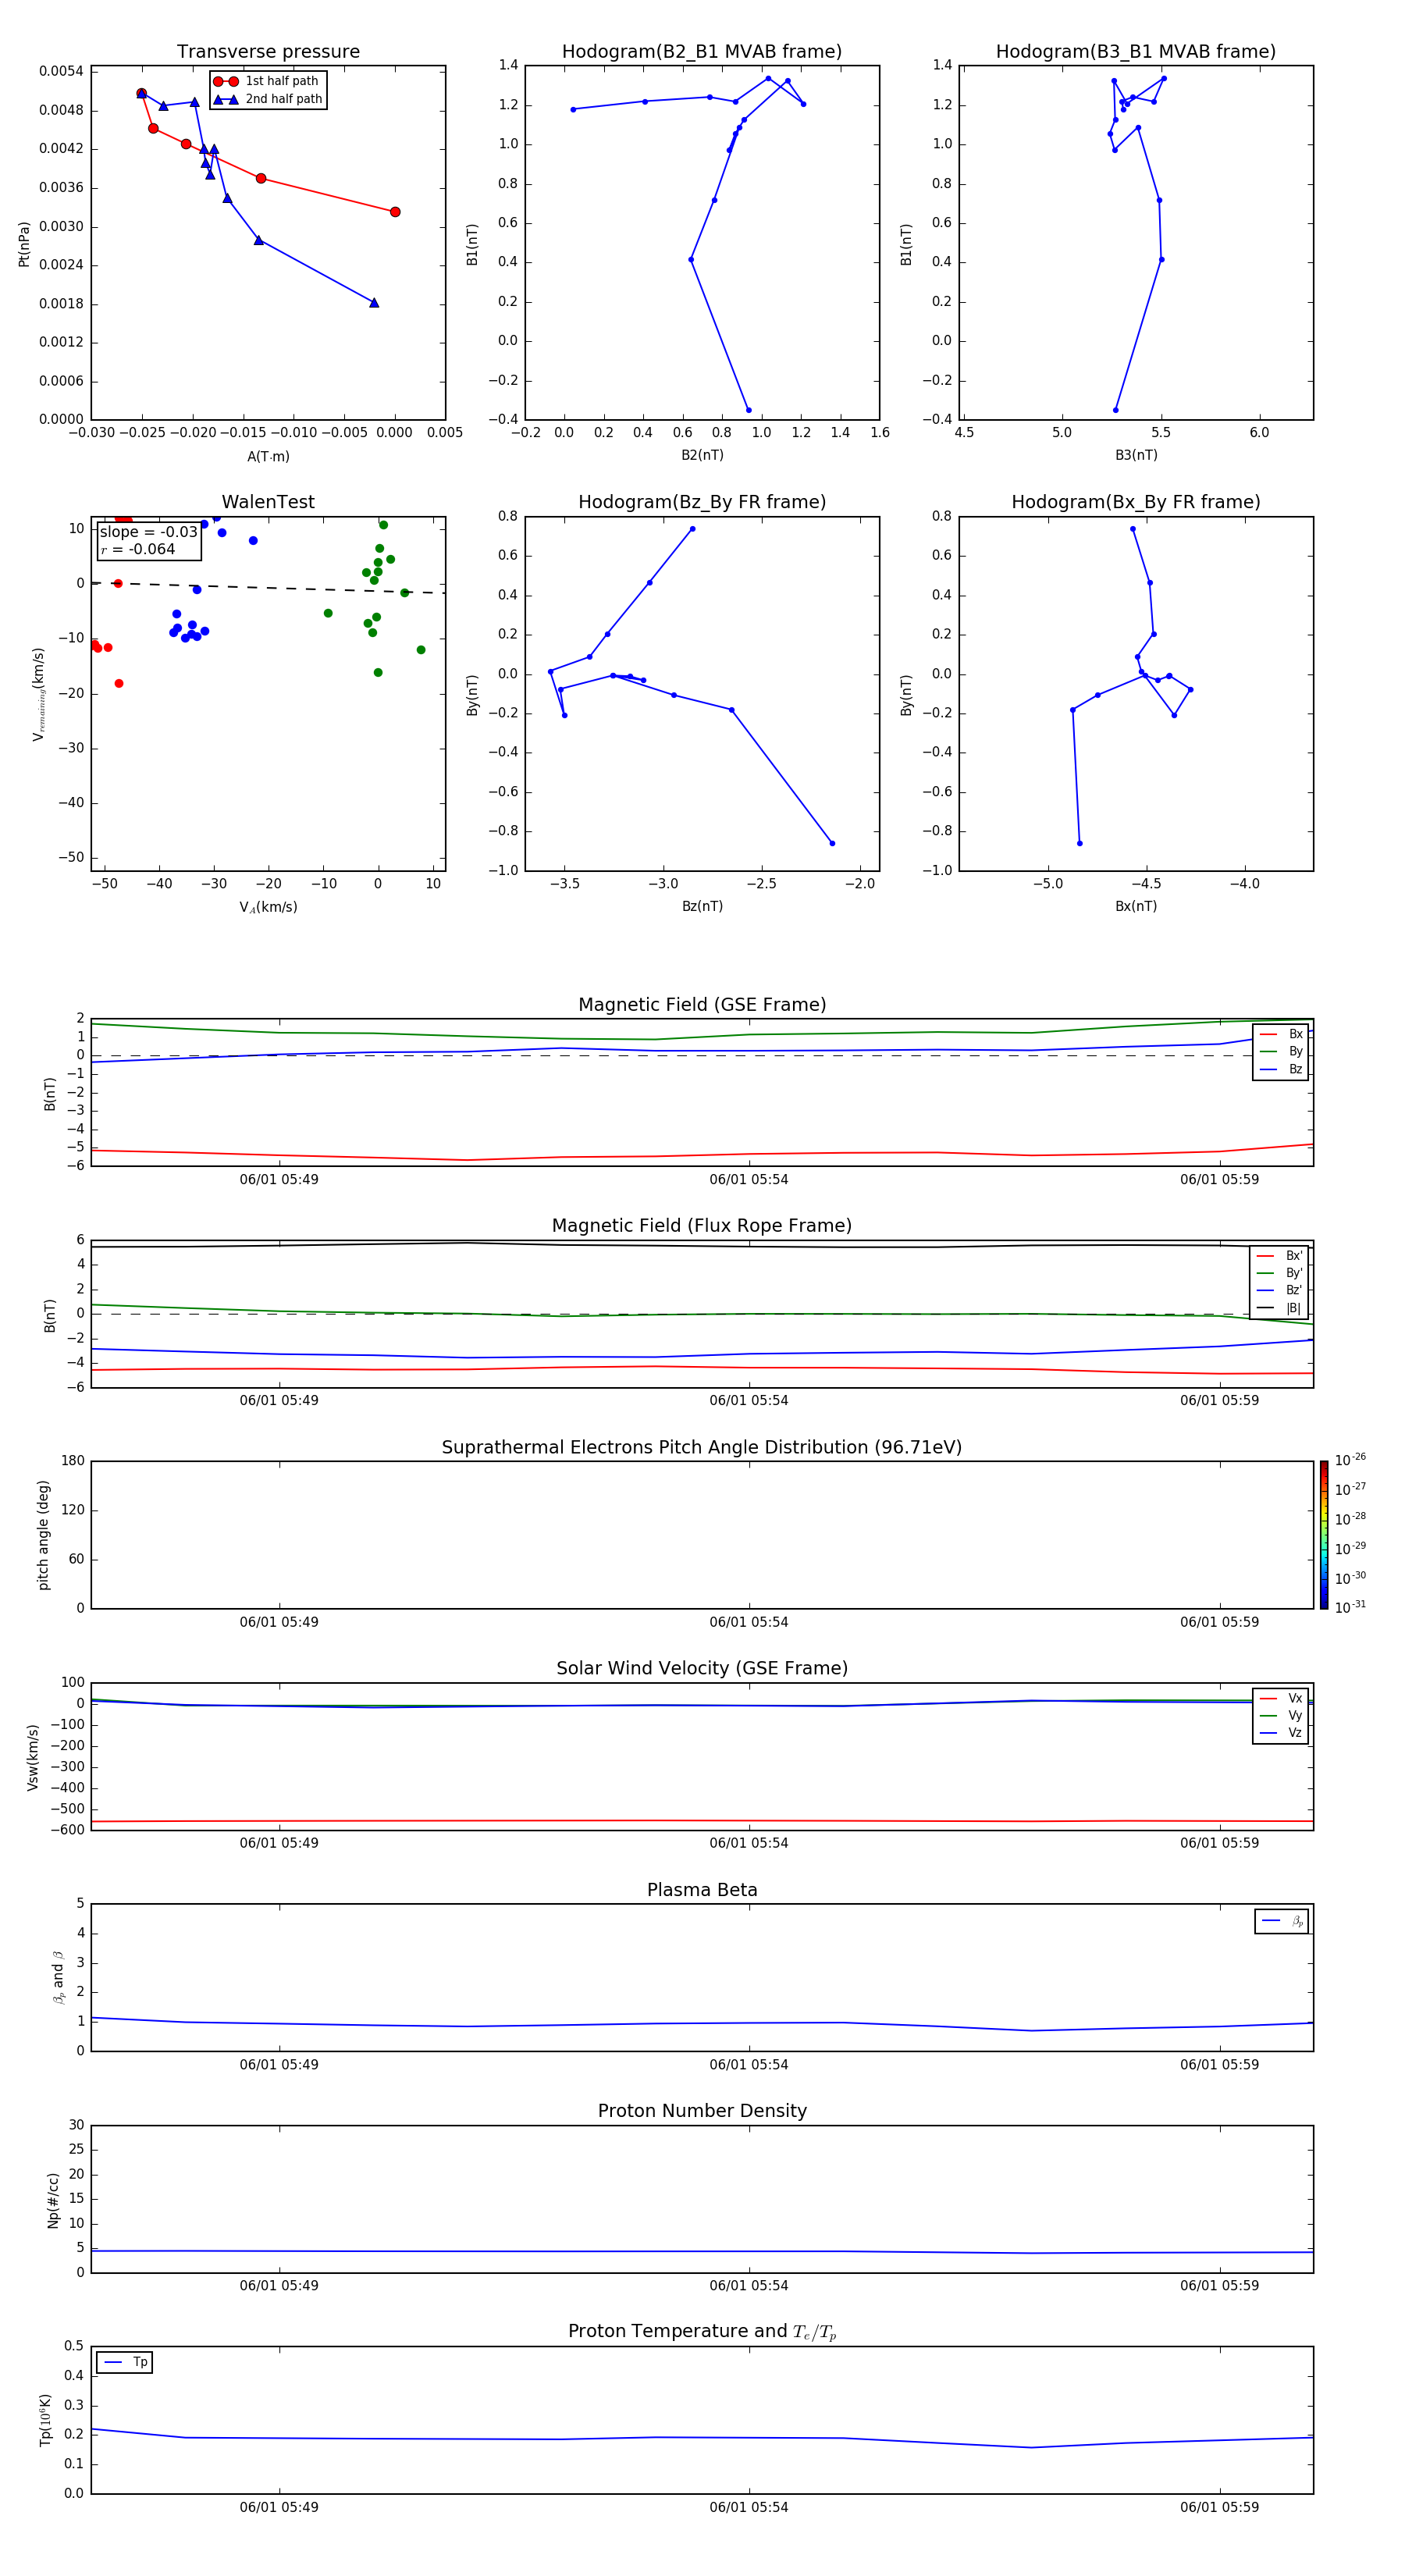Image resolution: width=1405 pixels, height=2576 pixels.
Task: Click the 'Proton Temperature and Te/Tp' title
Action: (702, 2332)
